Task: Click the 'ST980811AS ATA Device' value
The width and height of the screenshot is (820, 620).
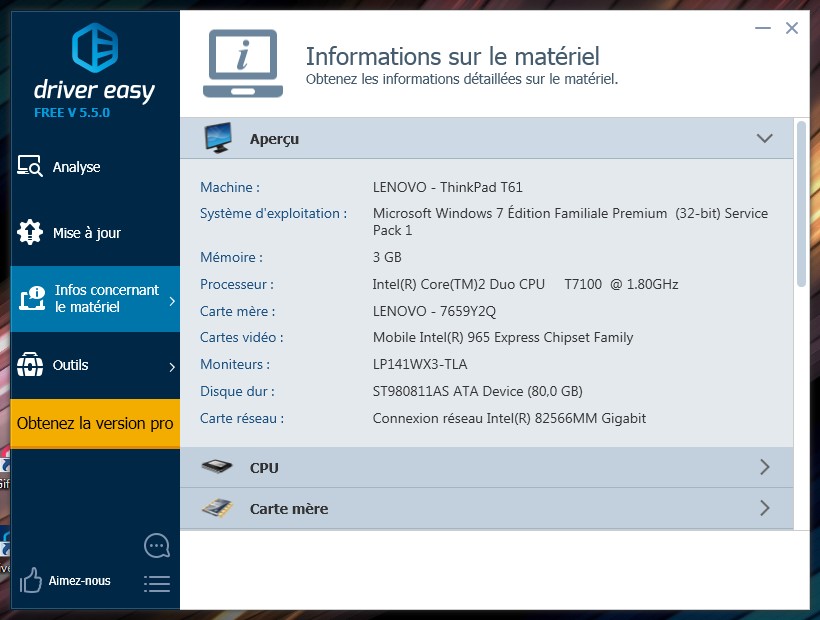Action: pyautogui.click(x=477, y=392)
